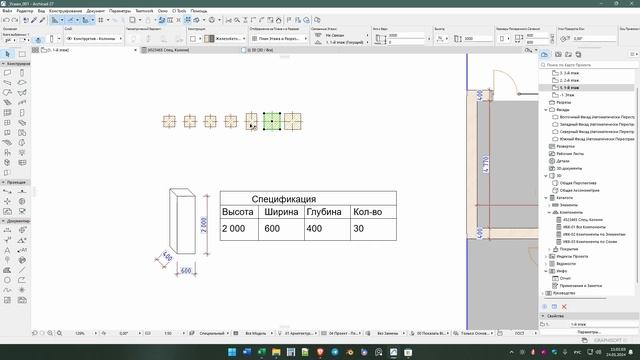Image resolution: width=640 pixels, height=360 pixels.
Task: Click the red delete X in Navigator
Action: pos(564,307)
